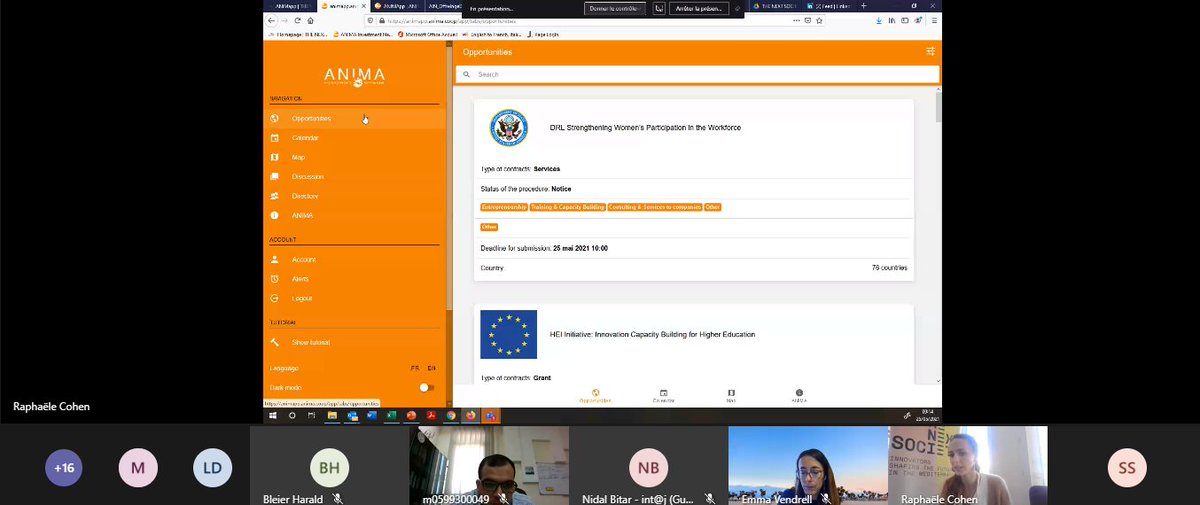Select the Bleier Harald BH participant avatar
This screenshot has width=1200, height=505.
328,467
